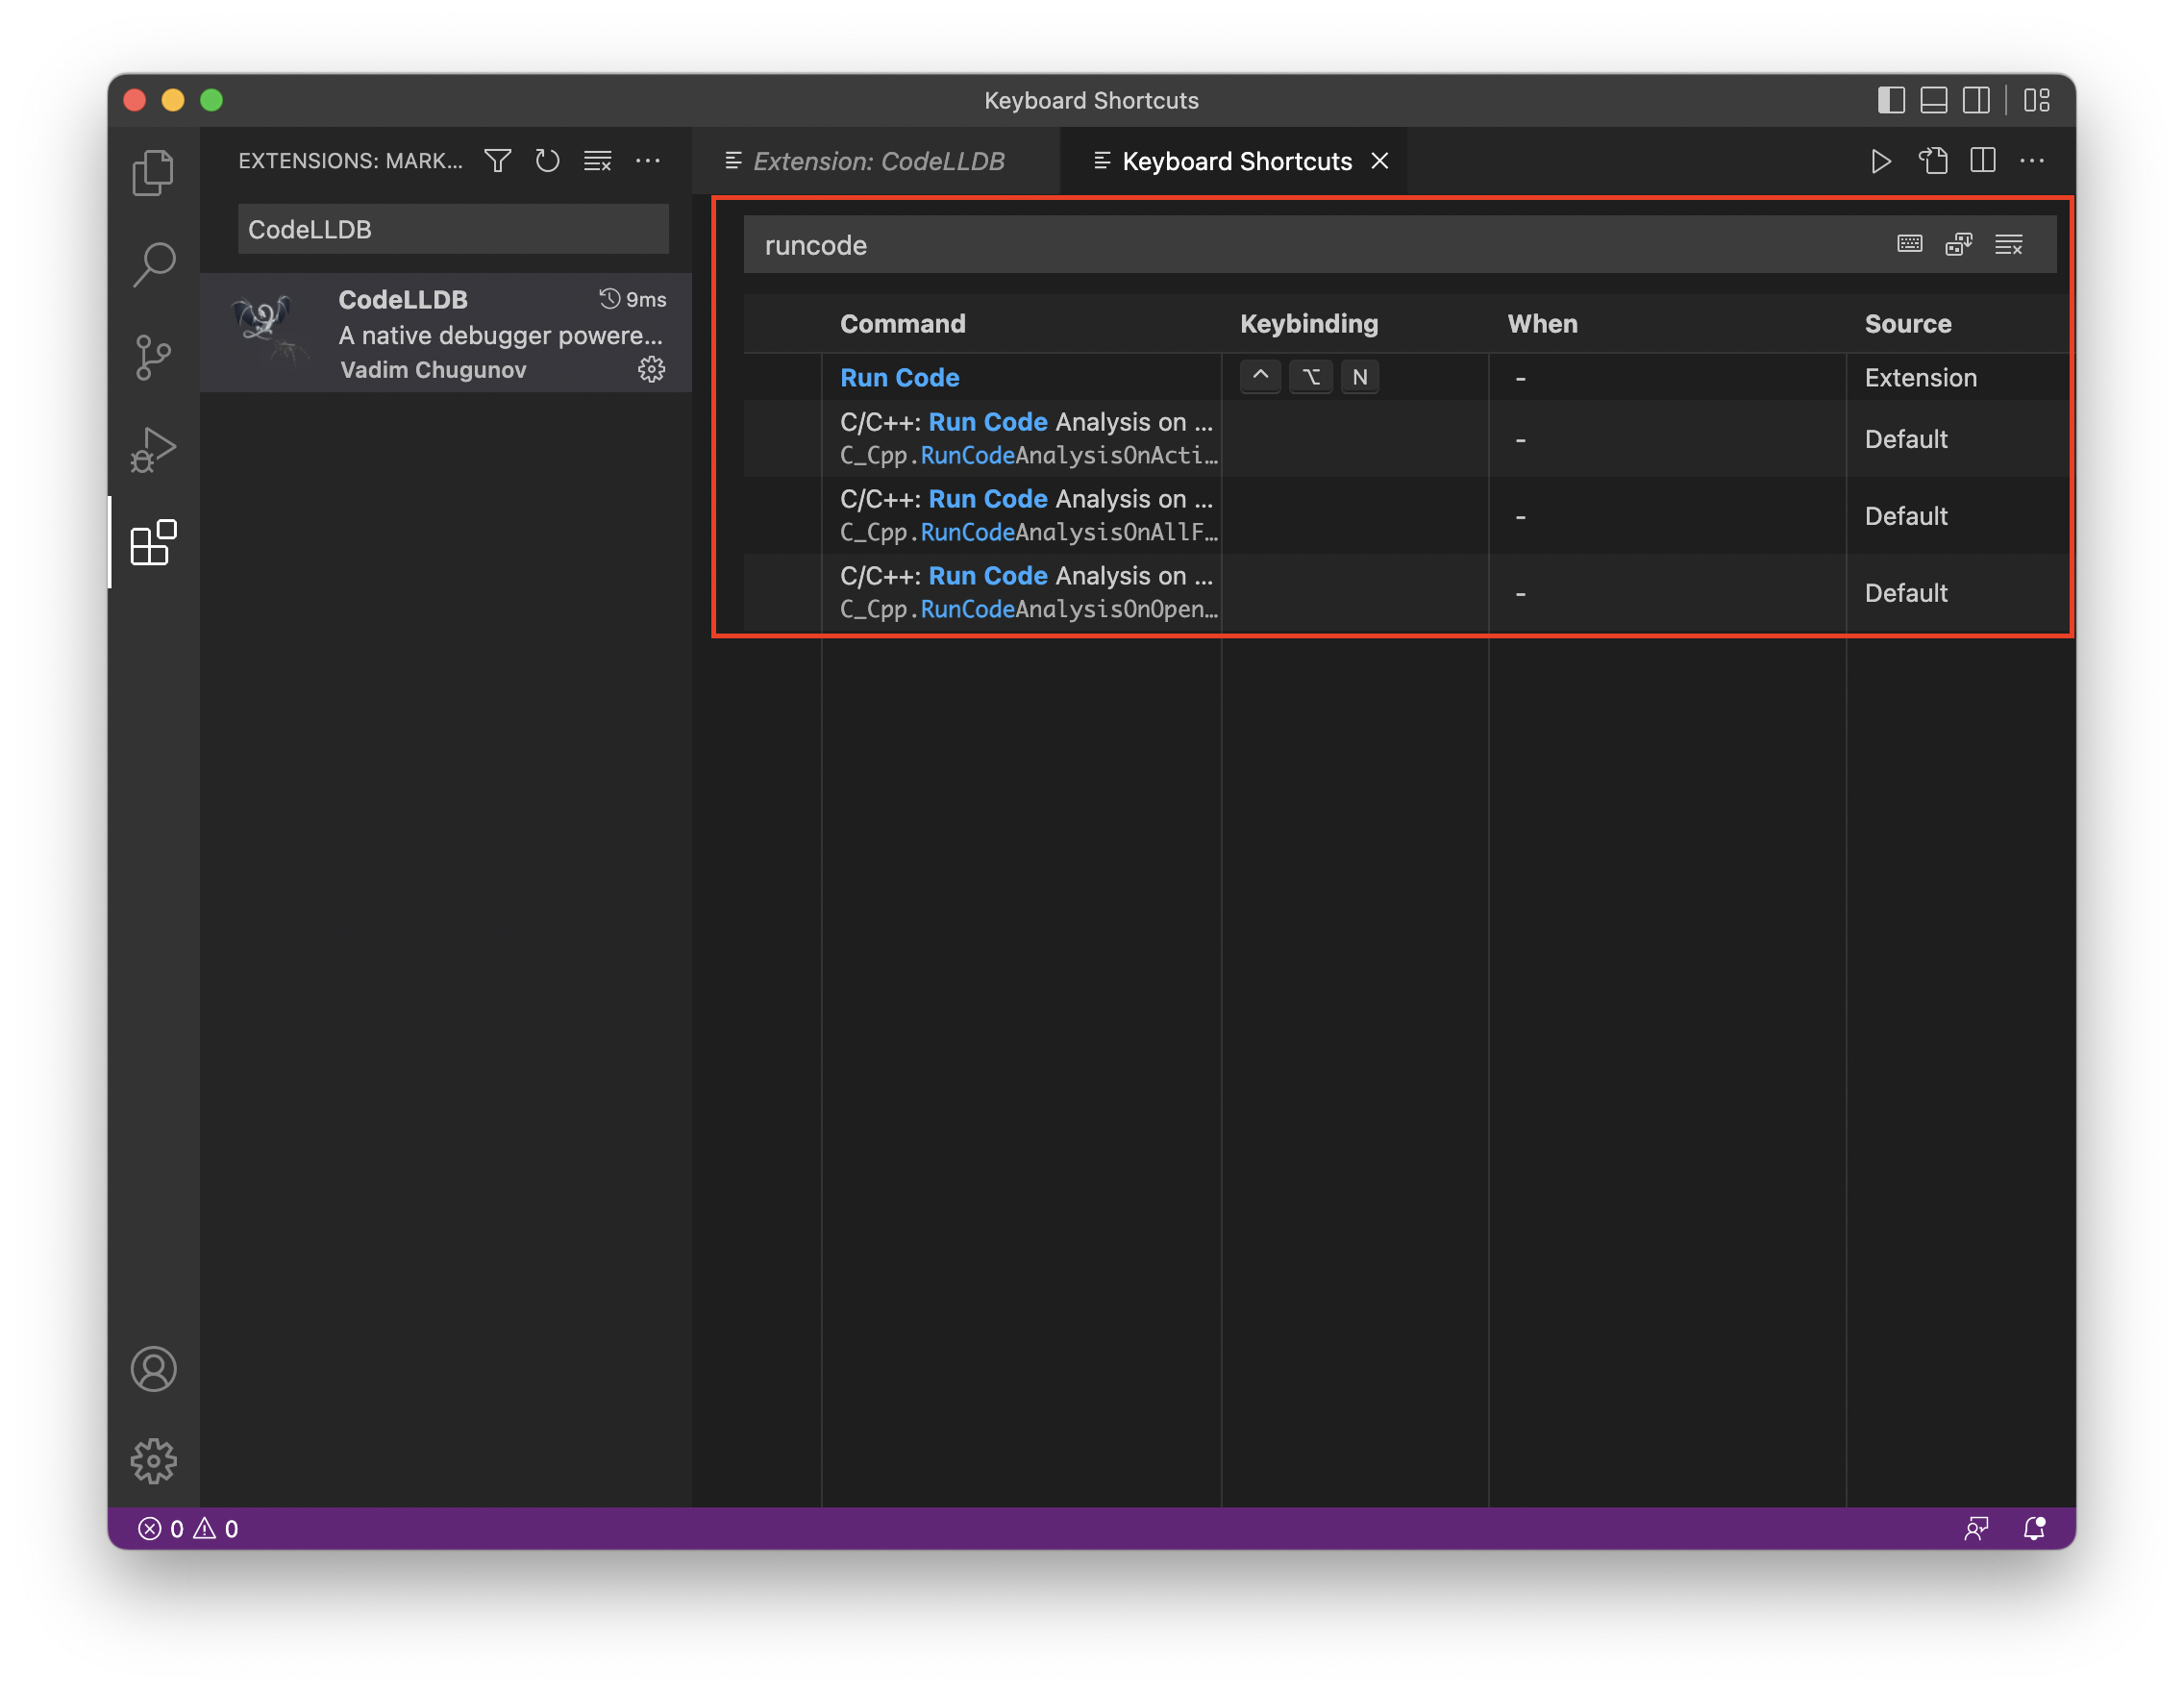Screen dimensions: 2184x1692
Task: Open the Source Control view
Action: coord(153,357)
